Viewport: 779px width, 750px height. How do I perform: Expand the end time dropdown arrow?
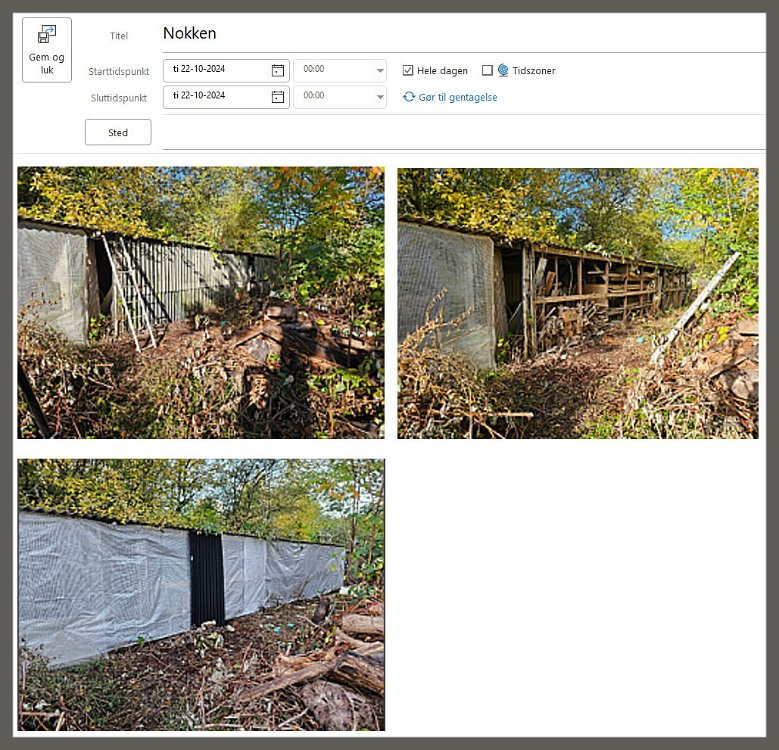pos(380,97)
